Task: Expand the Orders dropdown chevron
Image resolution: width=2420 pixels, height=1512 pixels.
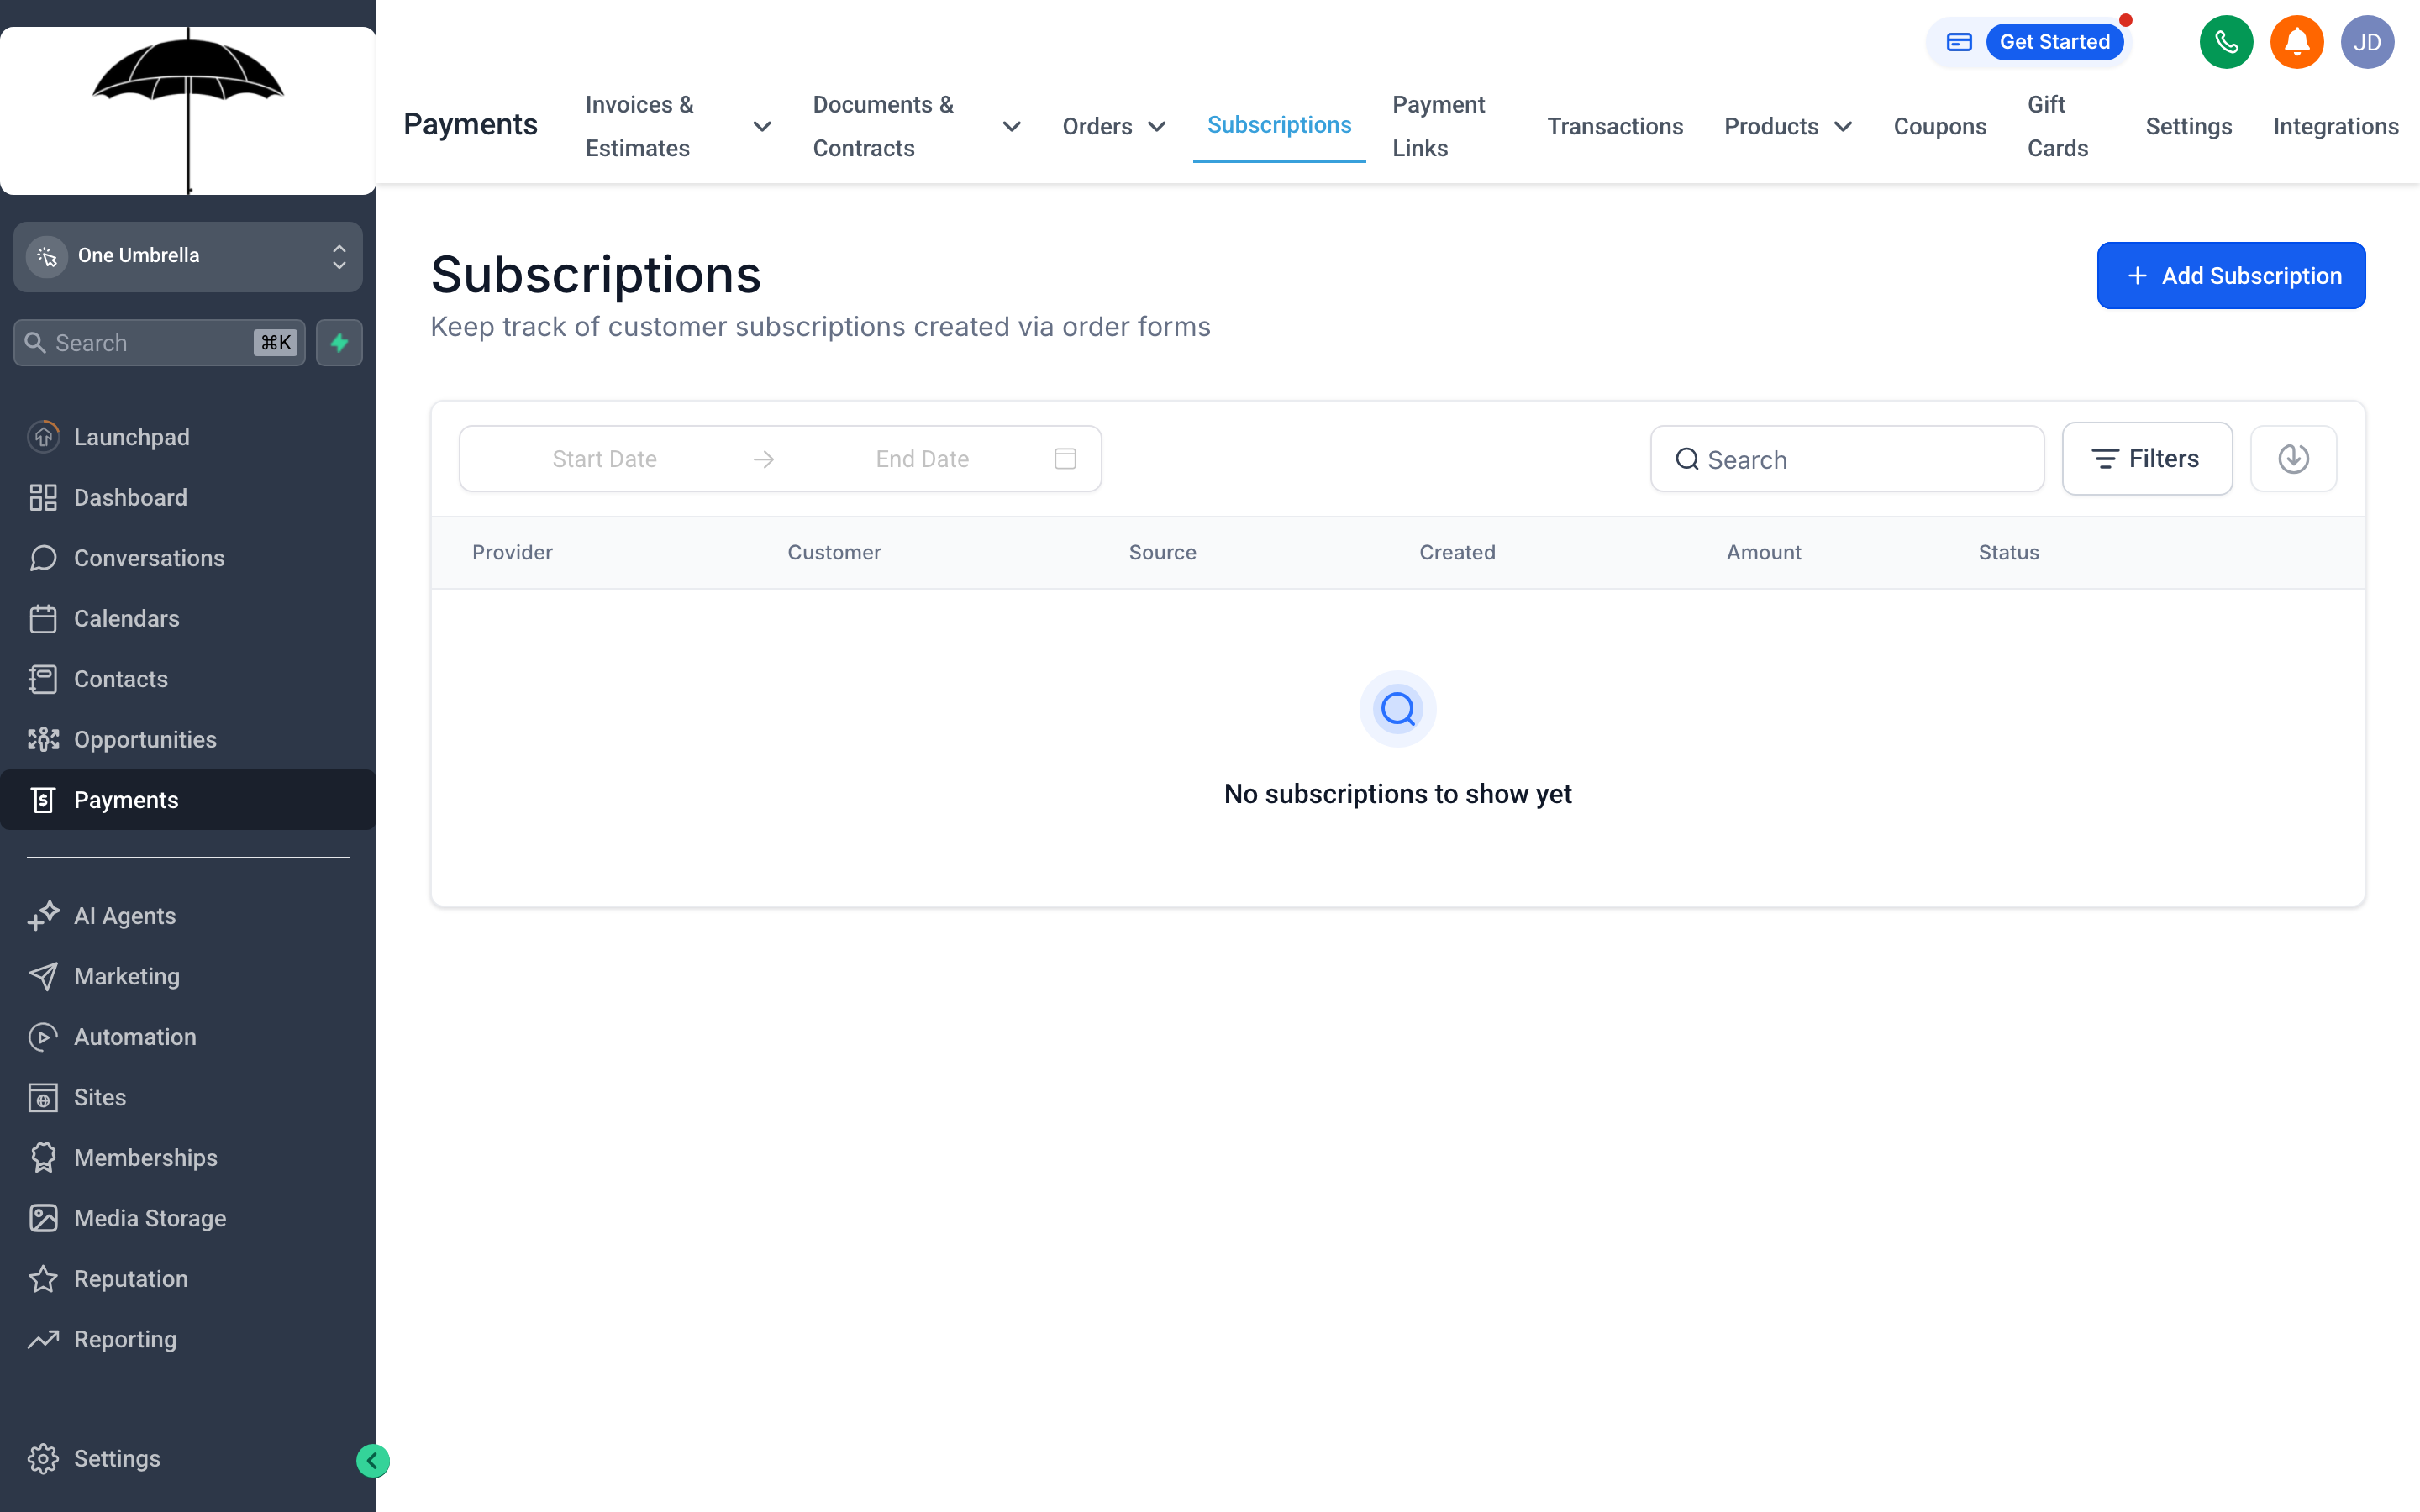Action: (x=1157, y=126)
